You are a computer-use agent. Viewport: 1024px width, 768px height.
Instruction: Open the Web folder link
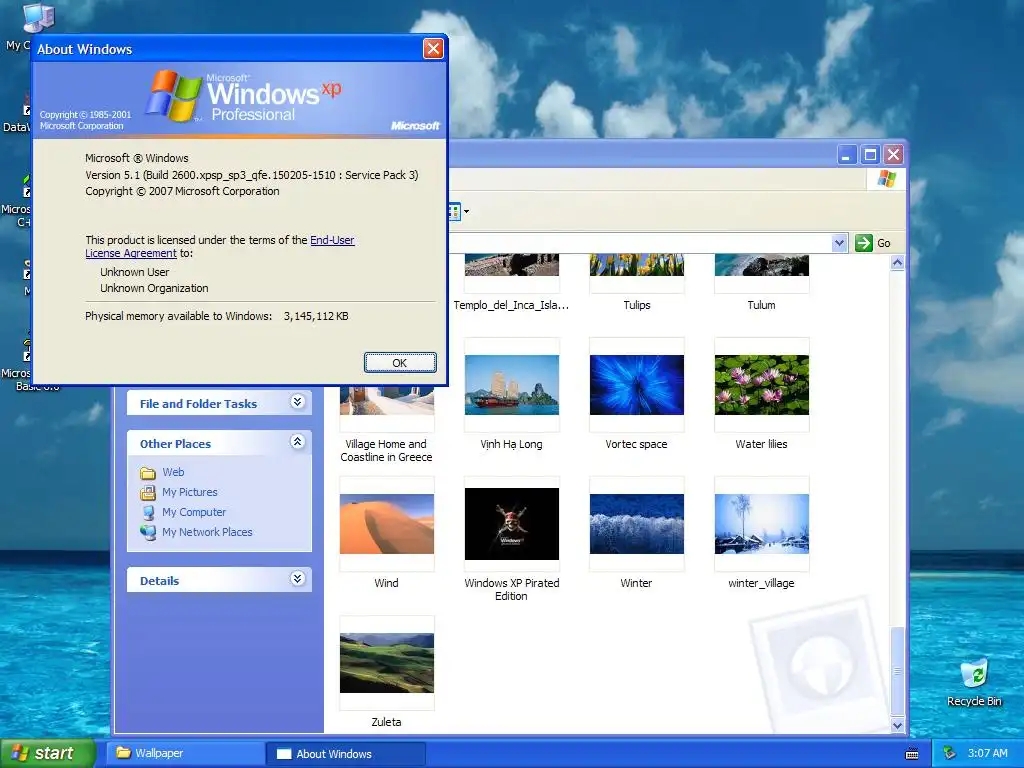pos(173,472)
